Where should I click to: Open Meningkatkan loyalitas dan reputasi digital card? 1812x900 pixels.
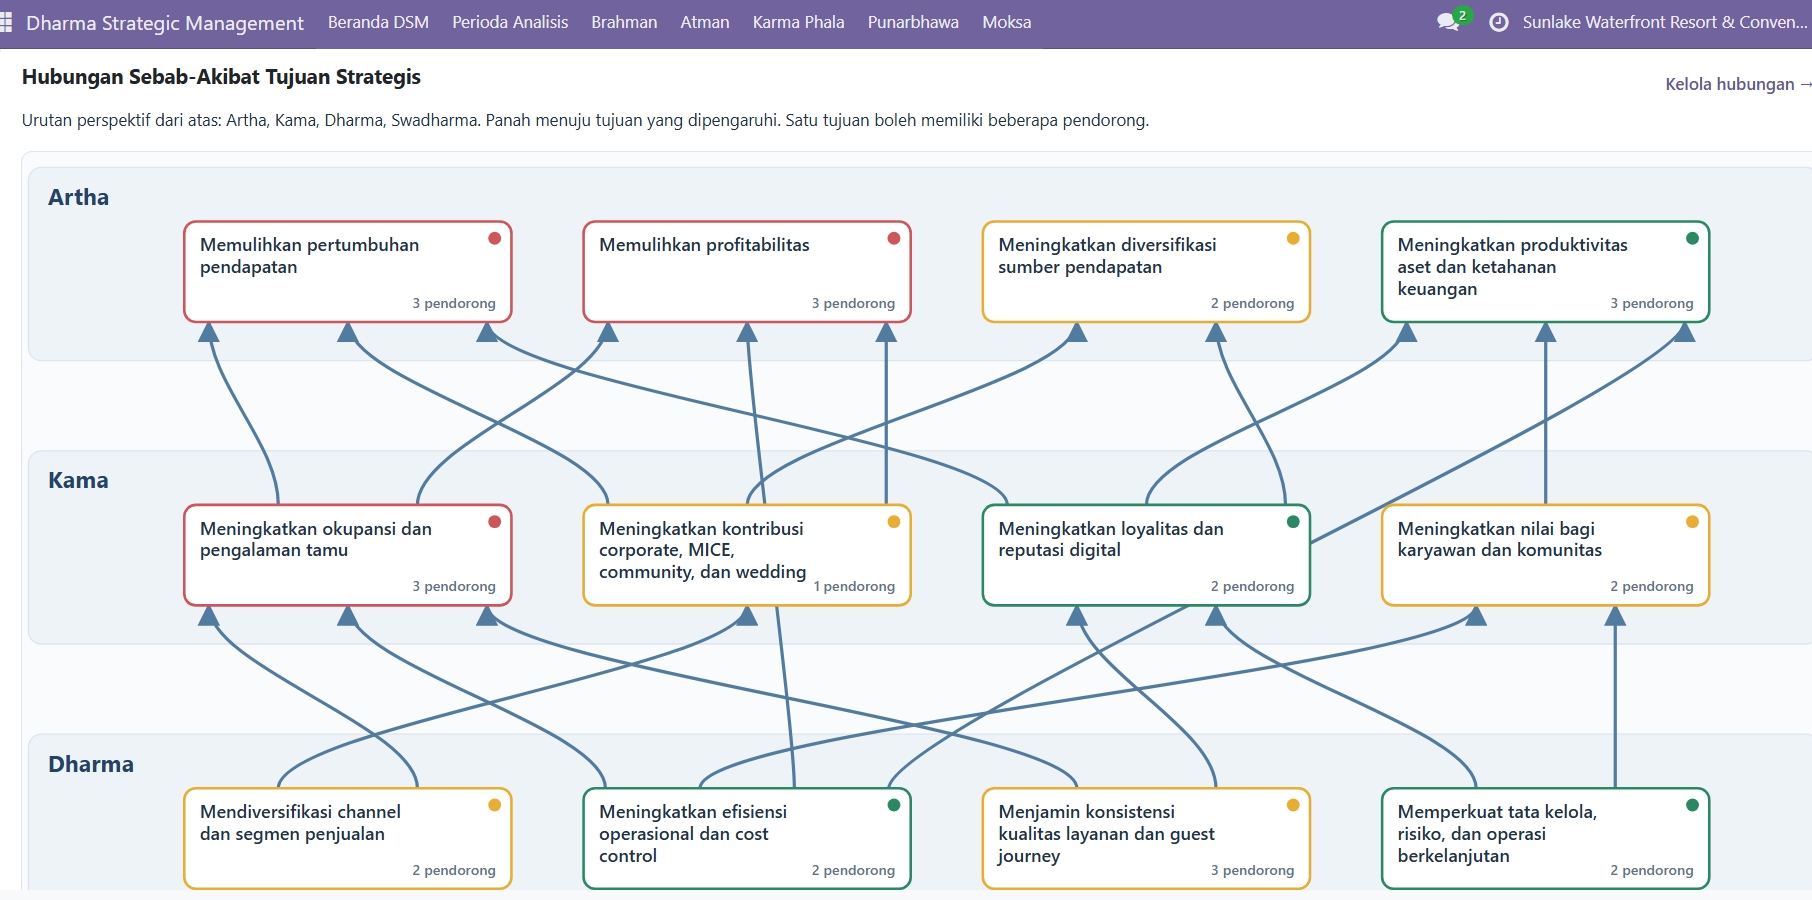click(x=1146, y=555)
